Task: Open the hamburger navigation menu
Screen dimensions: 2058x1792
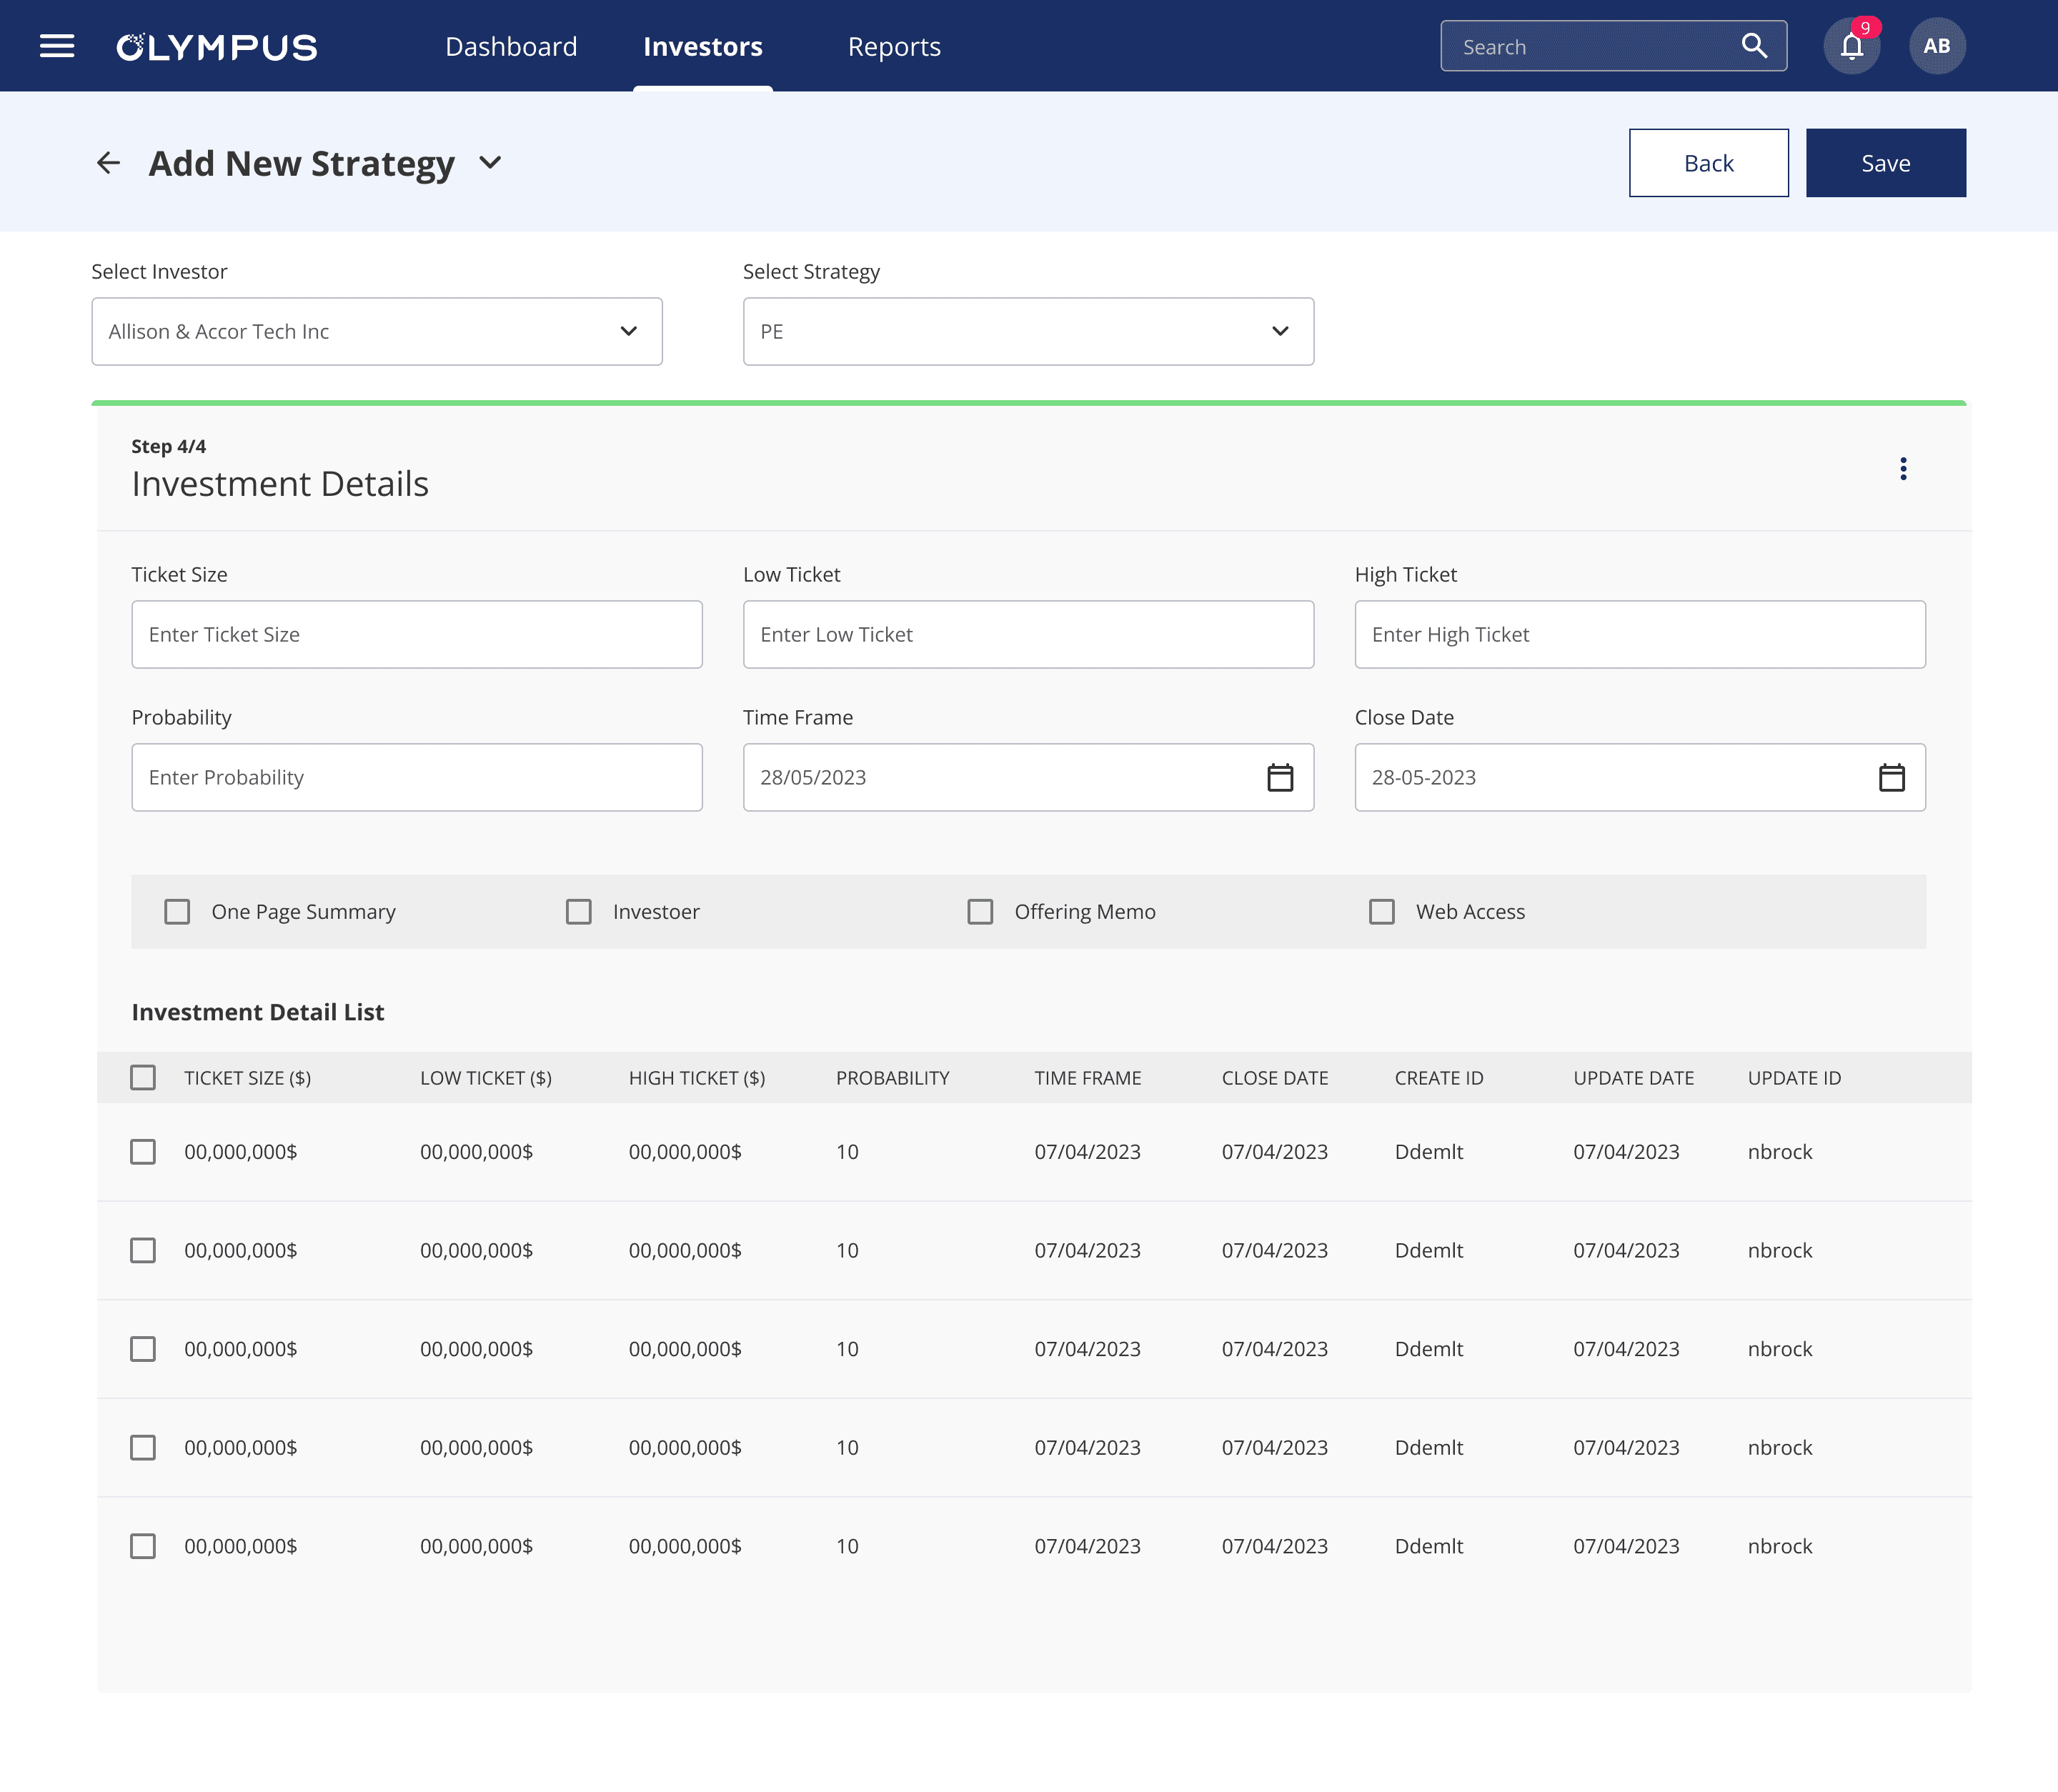Action: 57,46
